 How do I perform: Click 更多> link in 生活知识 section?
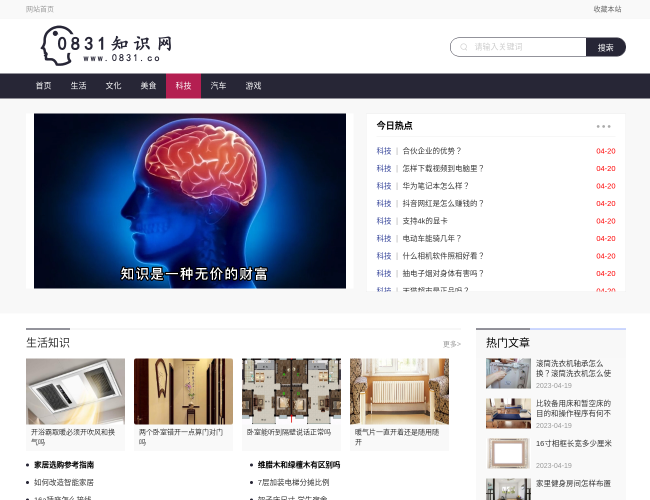(x=451, y=344)
